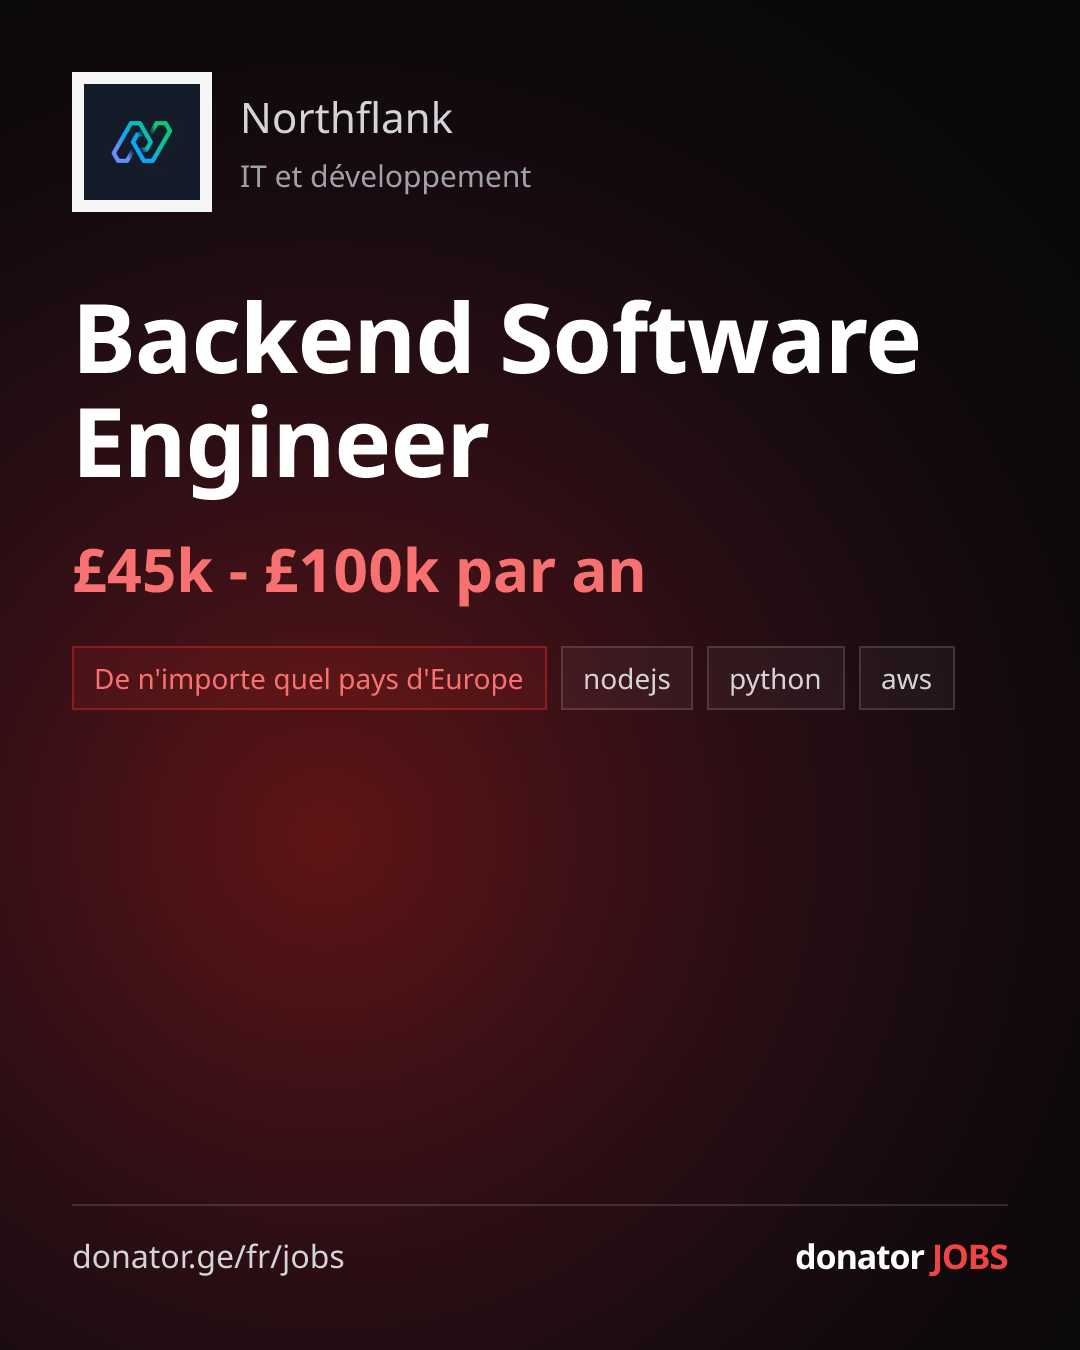This screenshot has height=1350, width=1080.
Task: Click the python skill tag
Action: point(776,678)
